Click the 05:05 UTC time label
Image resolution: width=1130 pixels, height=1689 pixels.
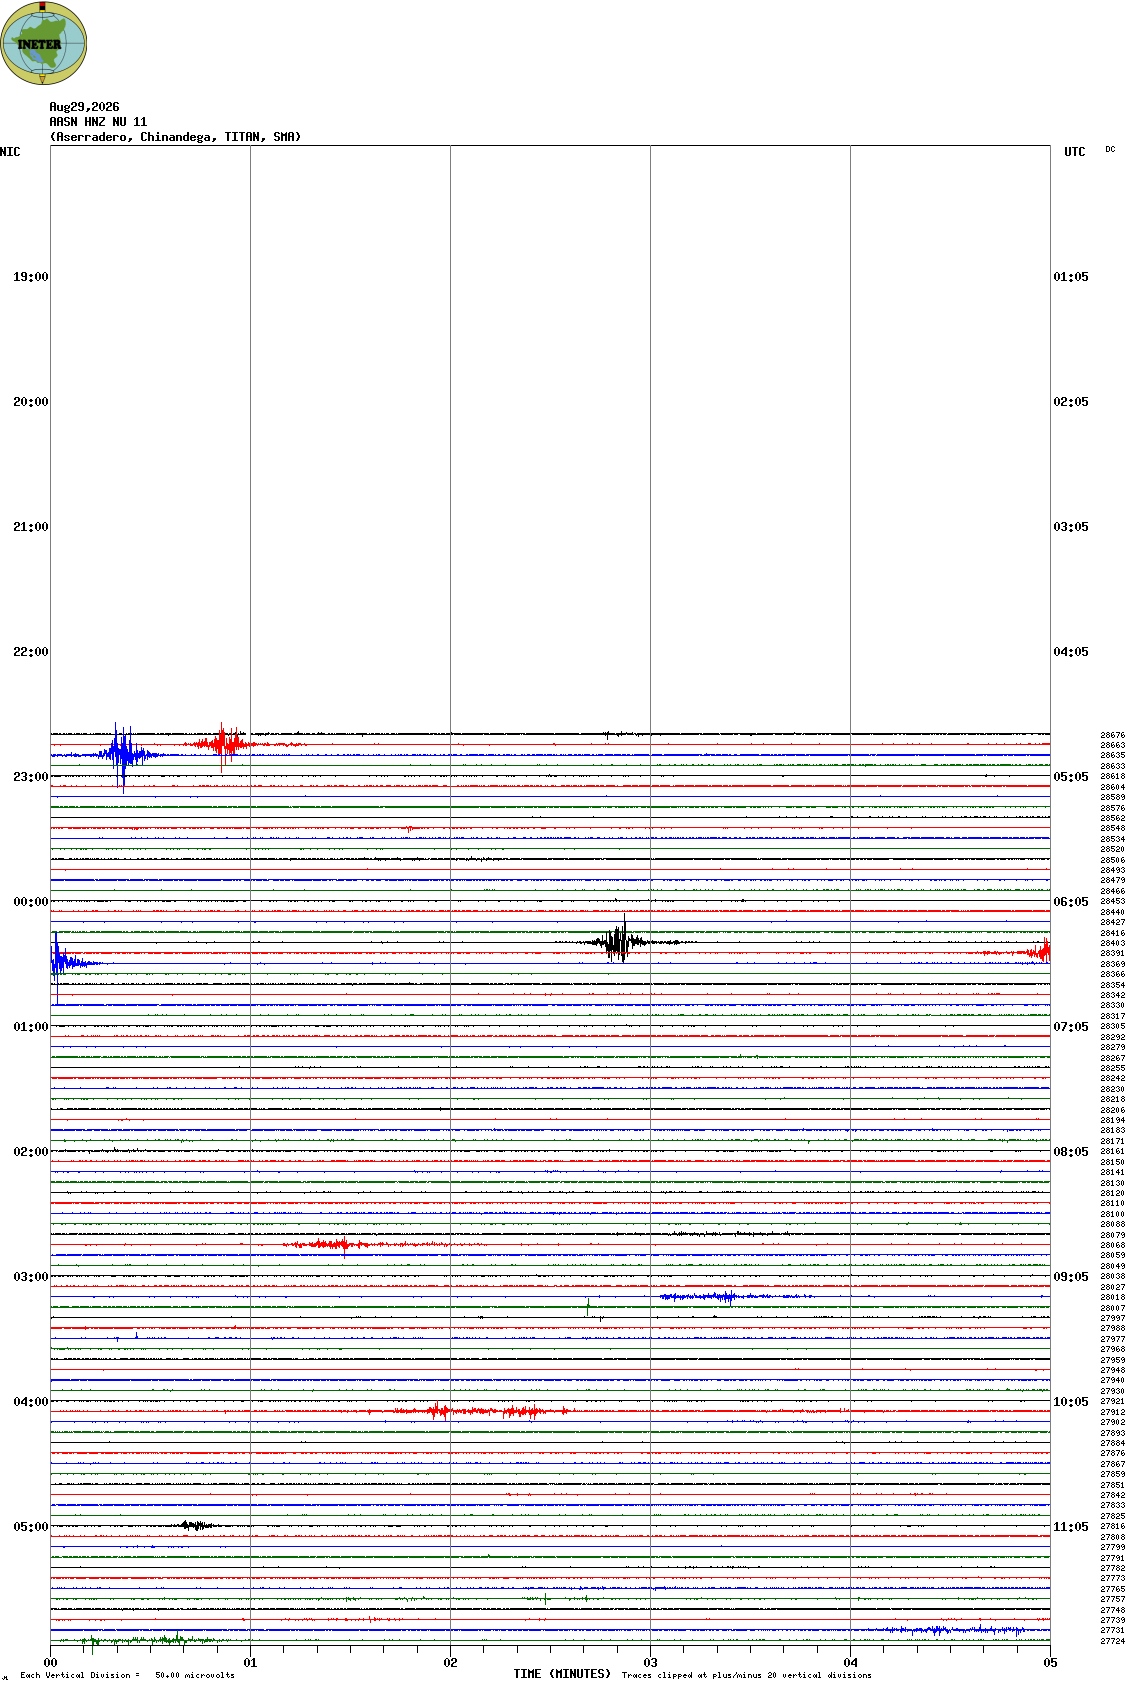(x=1071, y=777)
